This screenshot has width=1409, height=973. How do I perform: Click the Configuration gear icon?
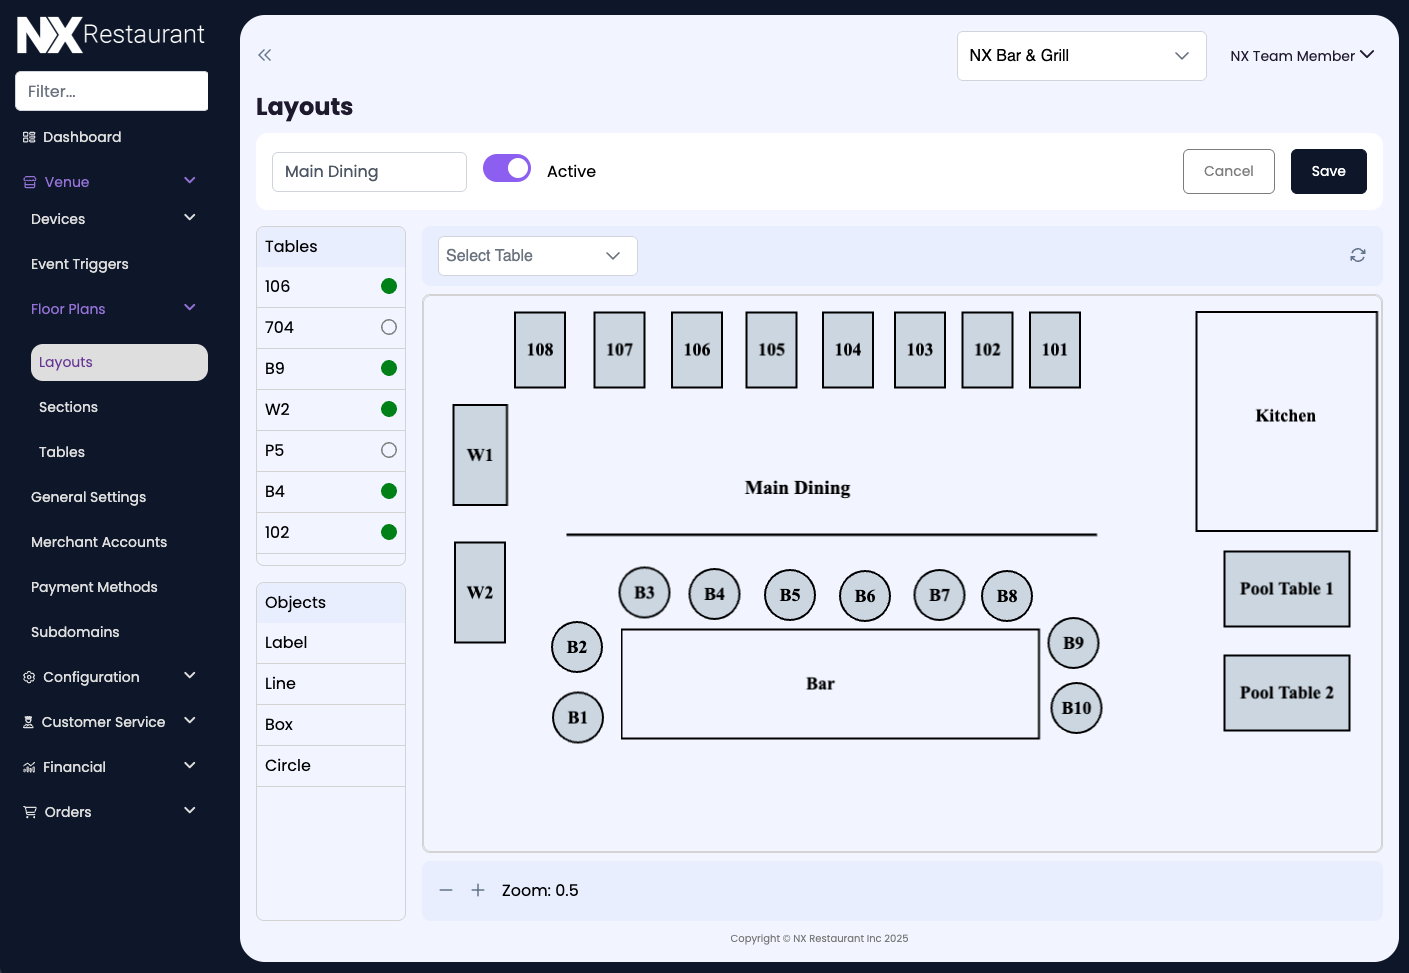click(29, 677)
